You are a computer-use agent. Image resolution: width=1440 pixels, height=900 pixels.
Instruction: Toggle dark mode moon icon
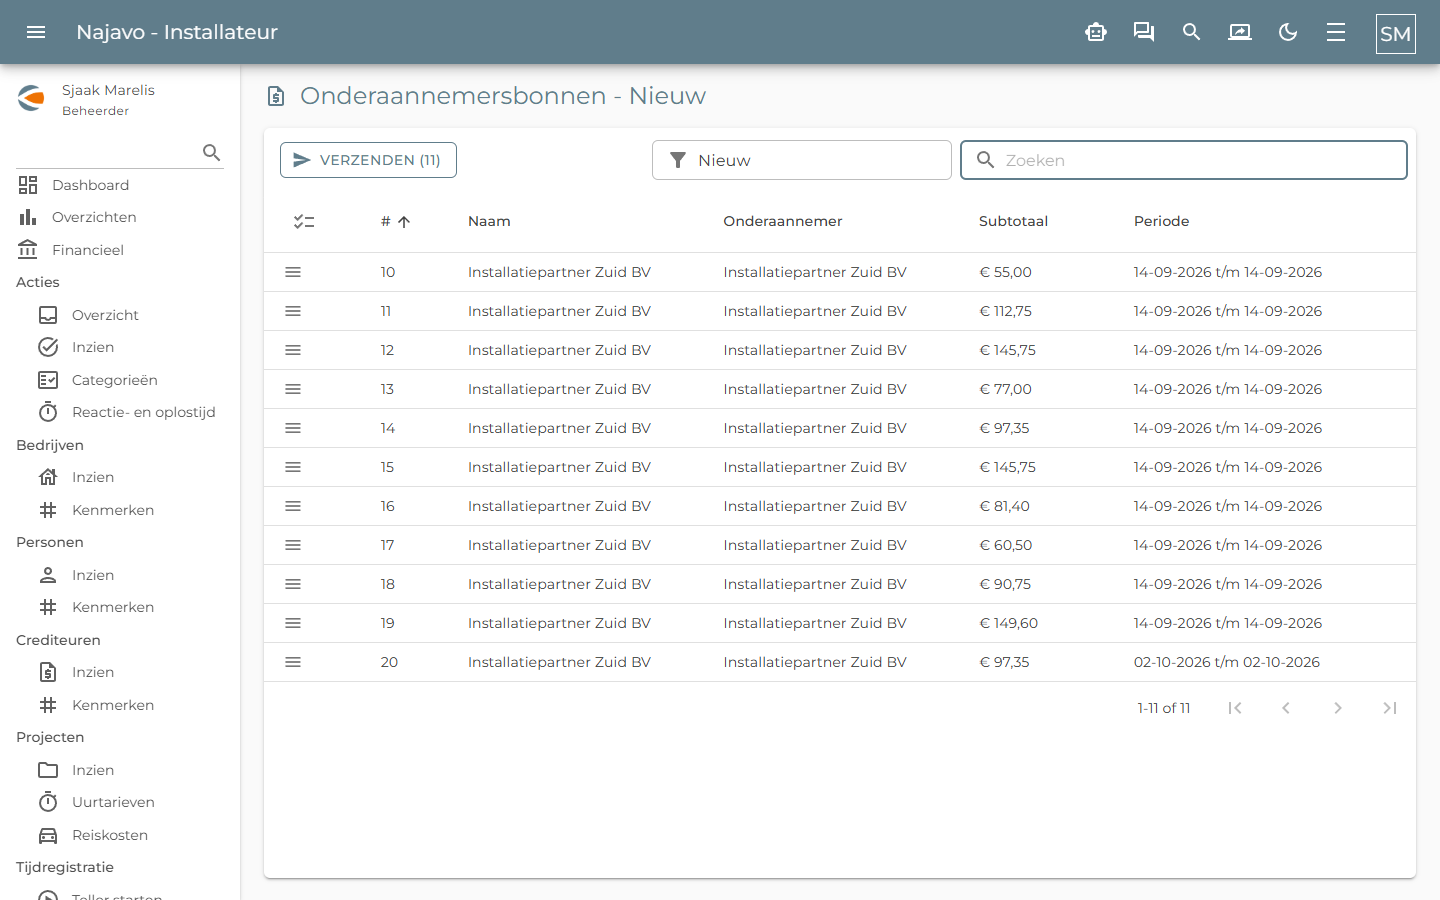pos(1288,32)
